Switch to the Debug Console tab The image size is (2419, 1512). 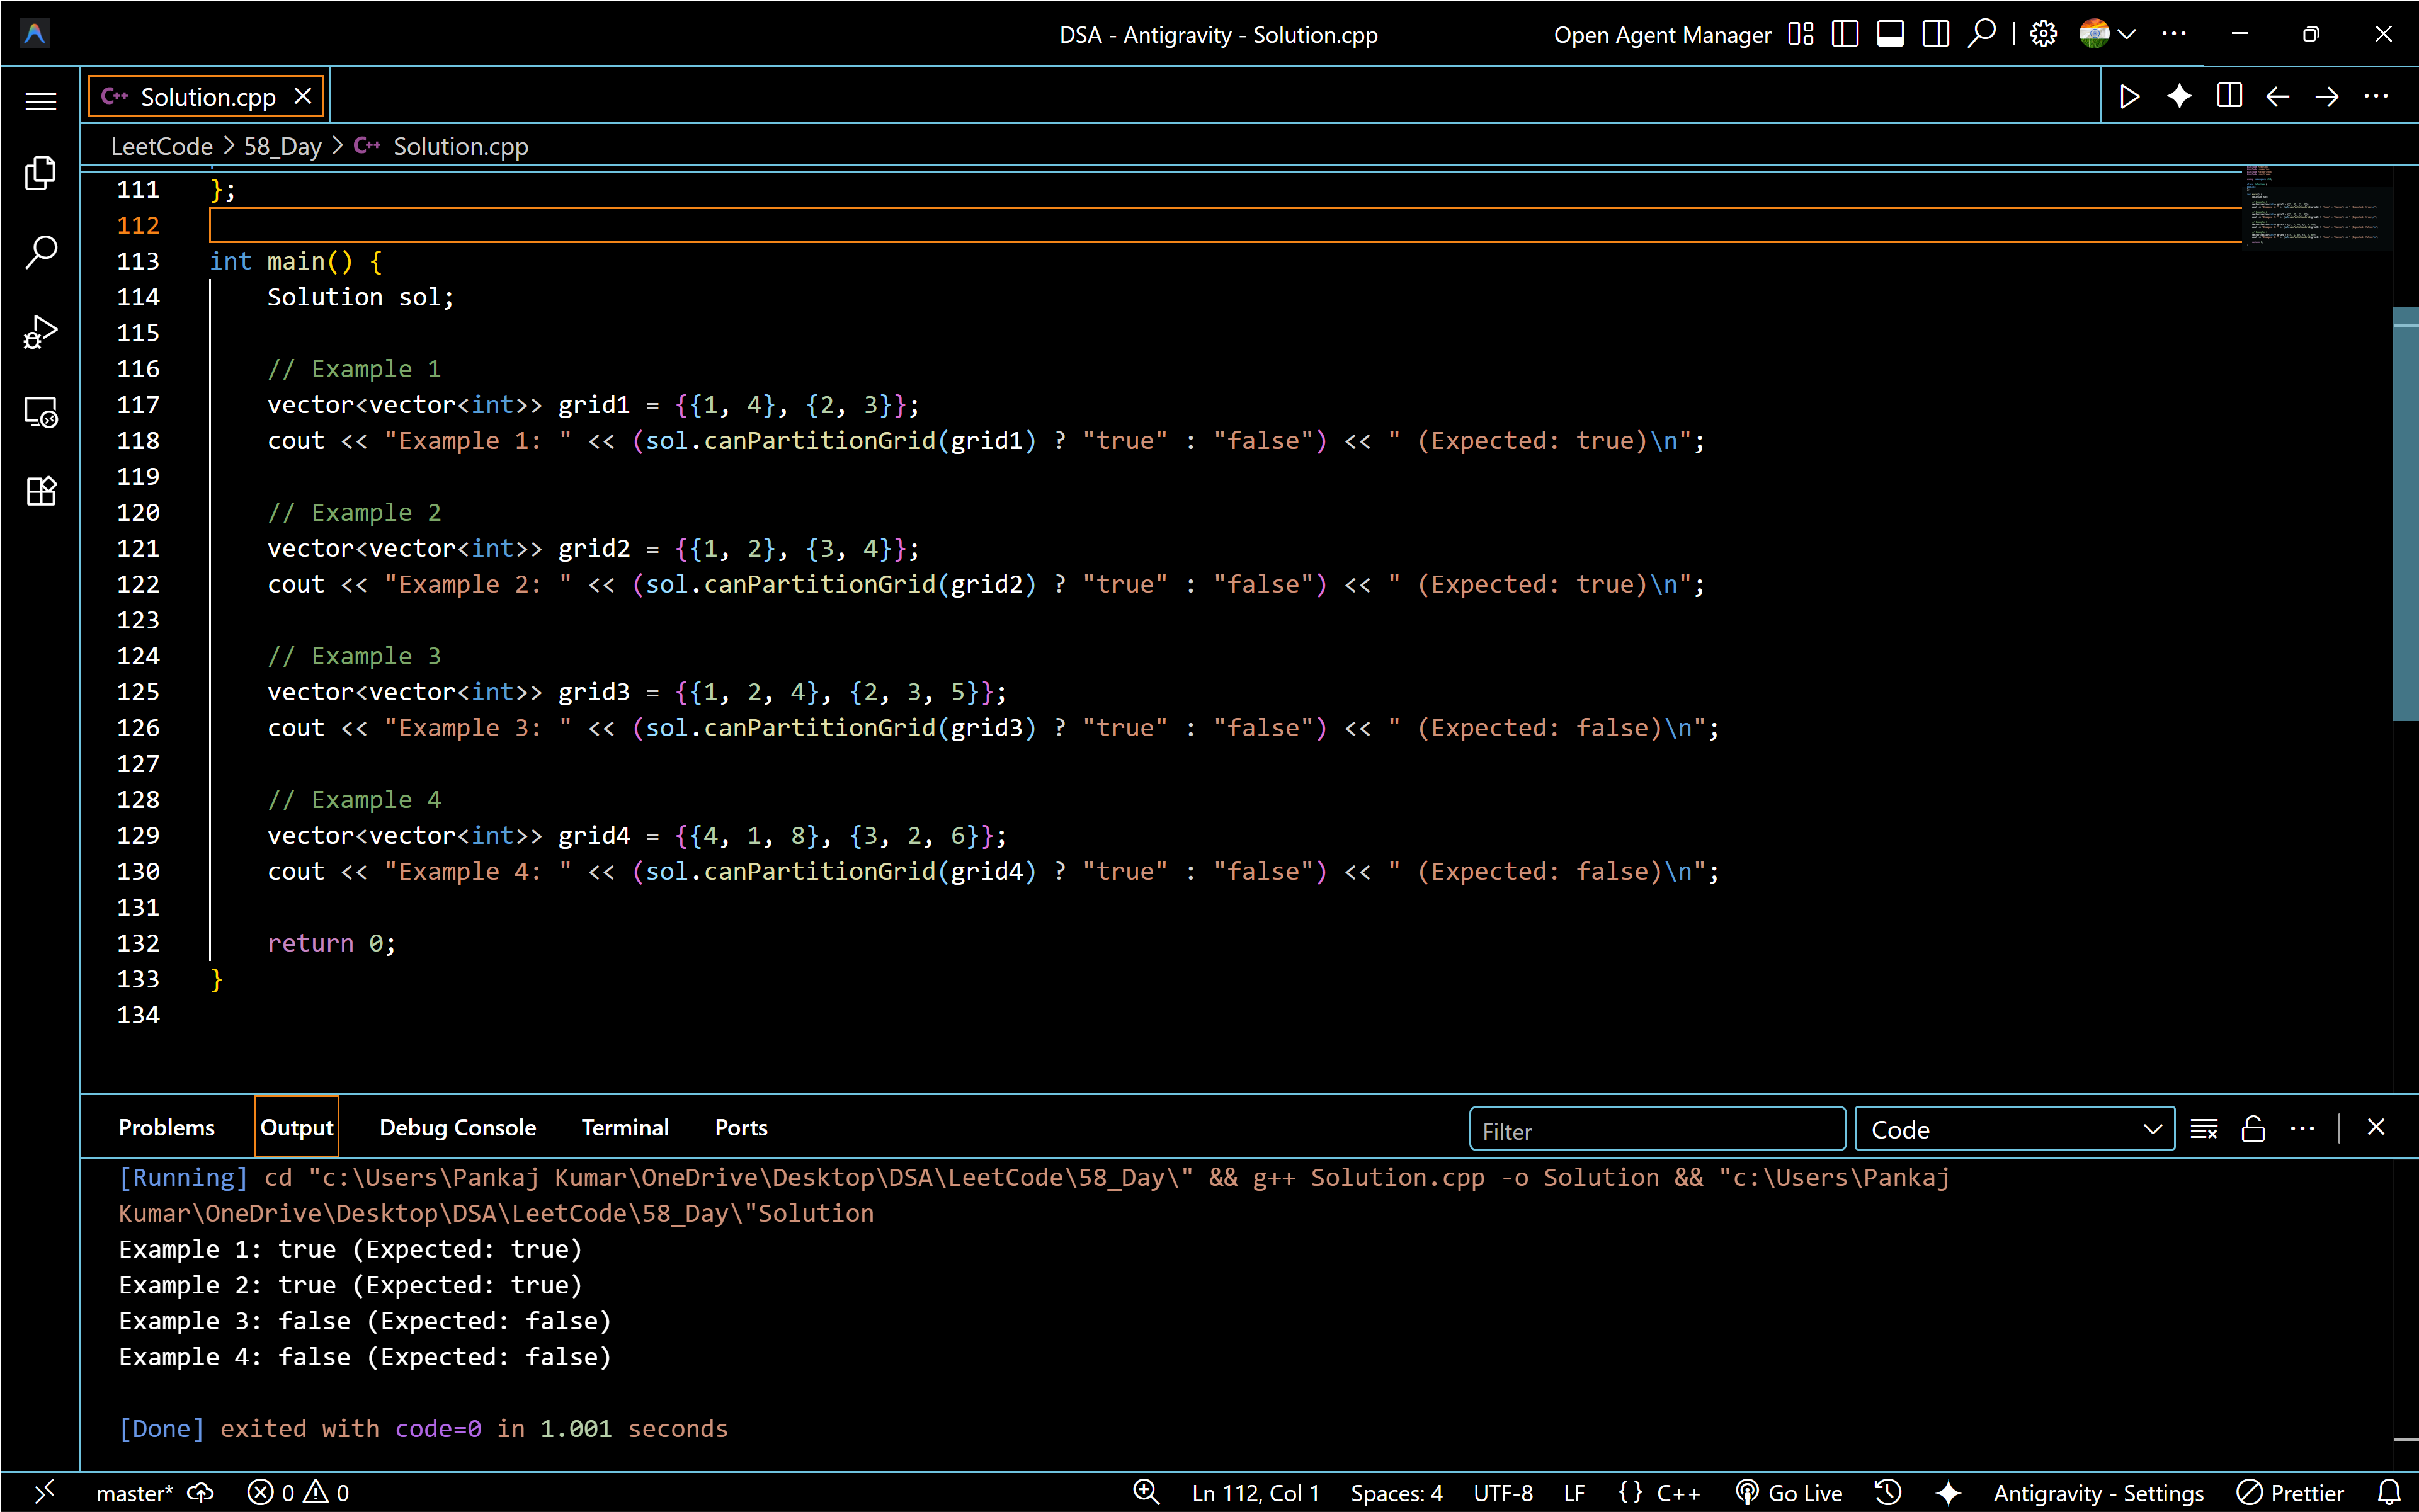coord(457,1128)
